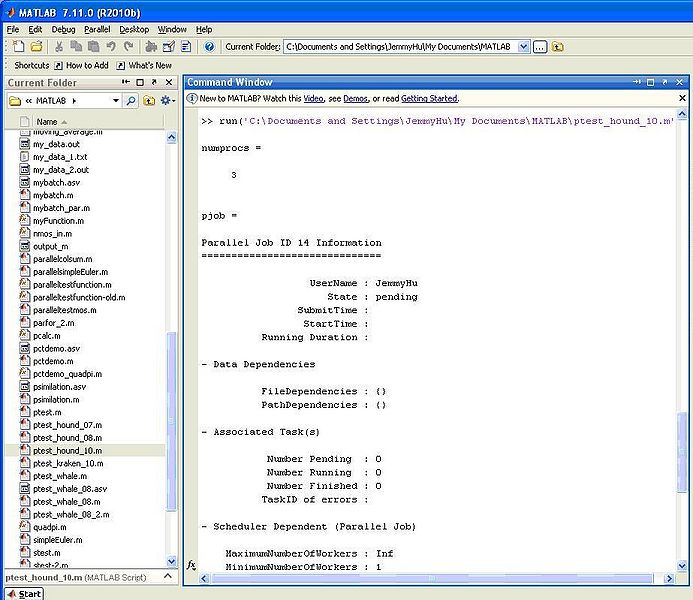Select ptest_kraken_10.m in file list
Viewport: 693px width, 600px height.
(68, 463)
